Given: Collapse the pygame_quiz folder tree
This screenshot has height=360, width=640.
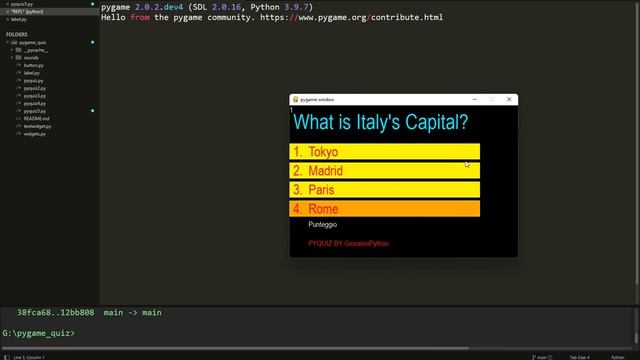Looking at the screenshot, I should click(x=7, y=42).
